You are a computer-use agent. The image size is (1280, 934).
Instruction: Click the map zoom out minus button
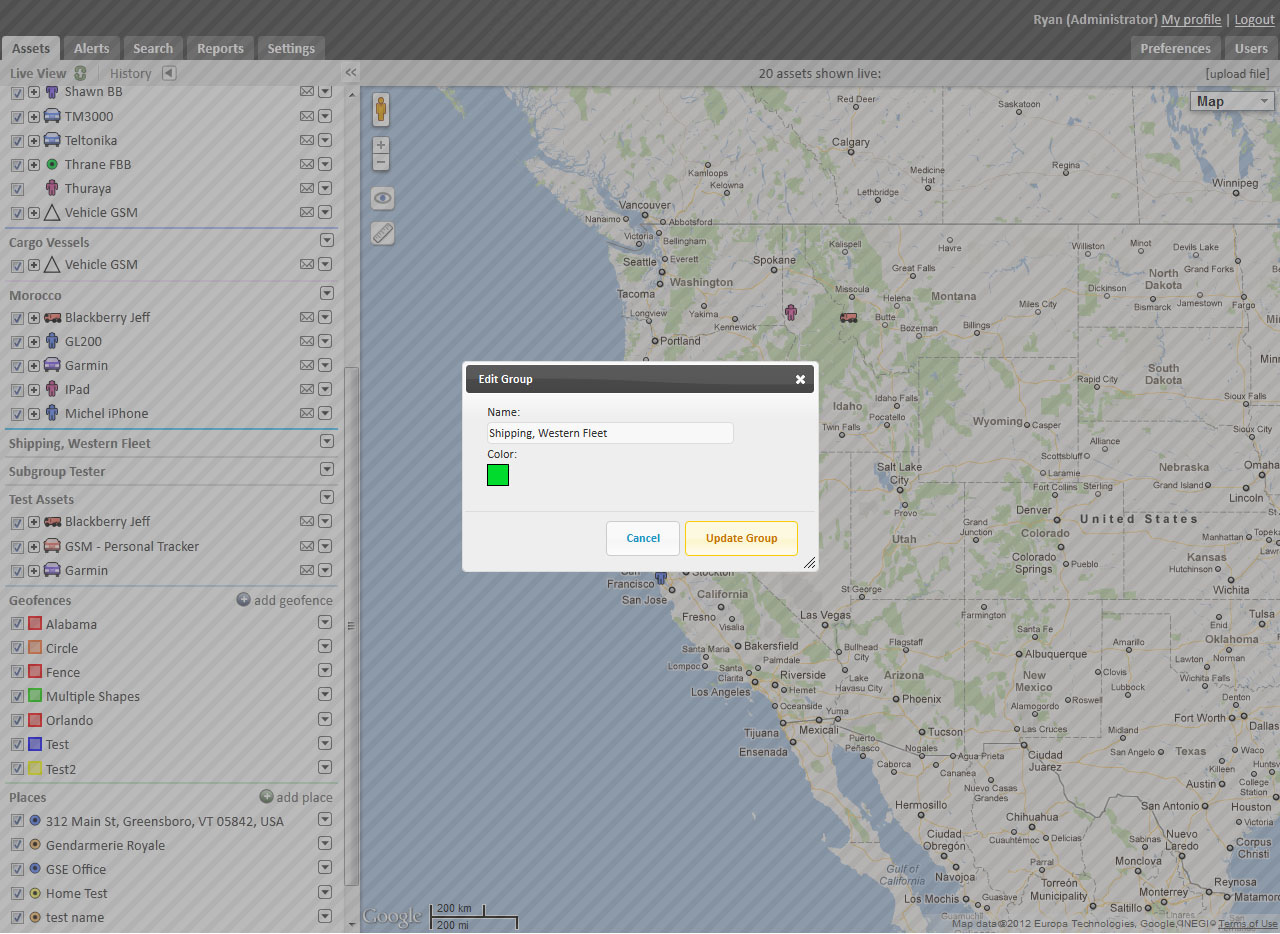[381, 163]
